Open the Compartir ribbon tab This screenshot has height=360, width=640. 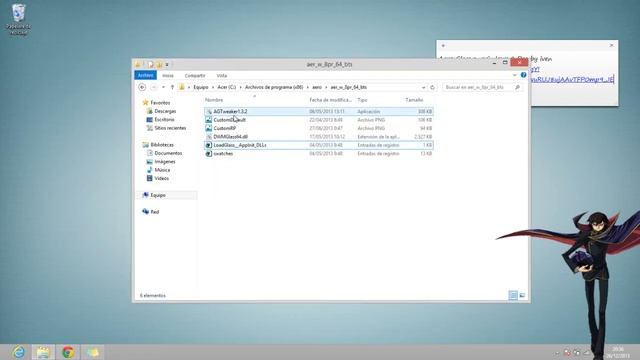pos(195,76)
